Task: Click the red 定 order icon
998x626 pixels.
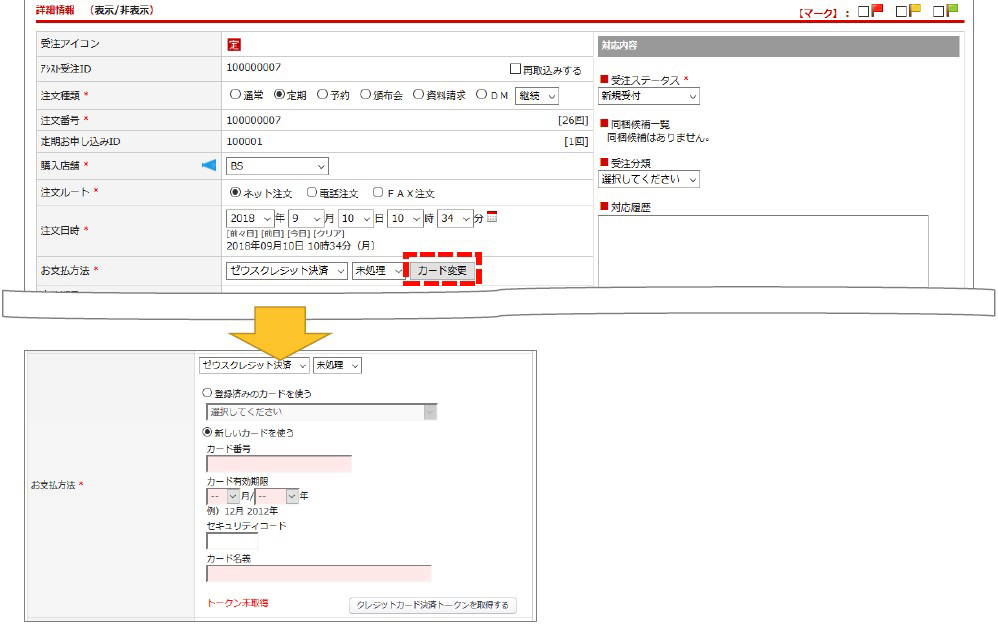Action: coord(234,44)
